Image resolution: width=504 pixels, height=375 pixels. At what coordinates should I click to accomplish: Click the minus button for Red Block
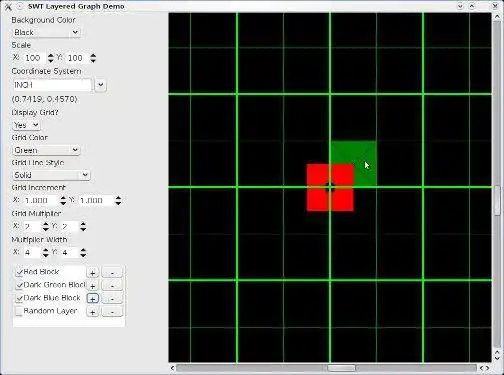[112, 273]
